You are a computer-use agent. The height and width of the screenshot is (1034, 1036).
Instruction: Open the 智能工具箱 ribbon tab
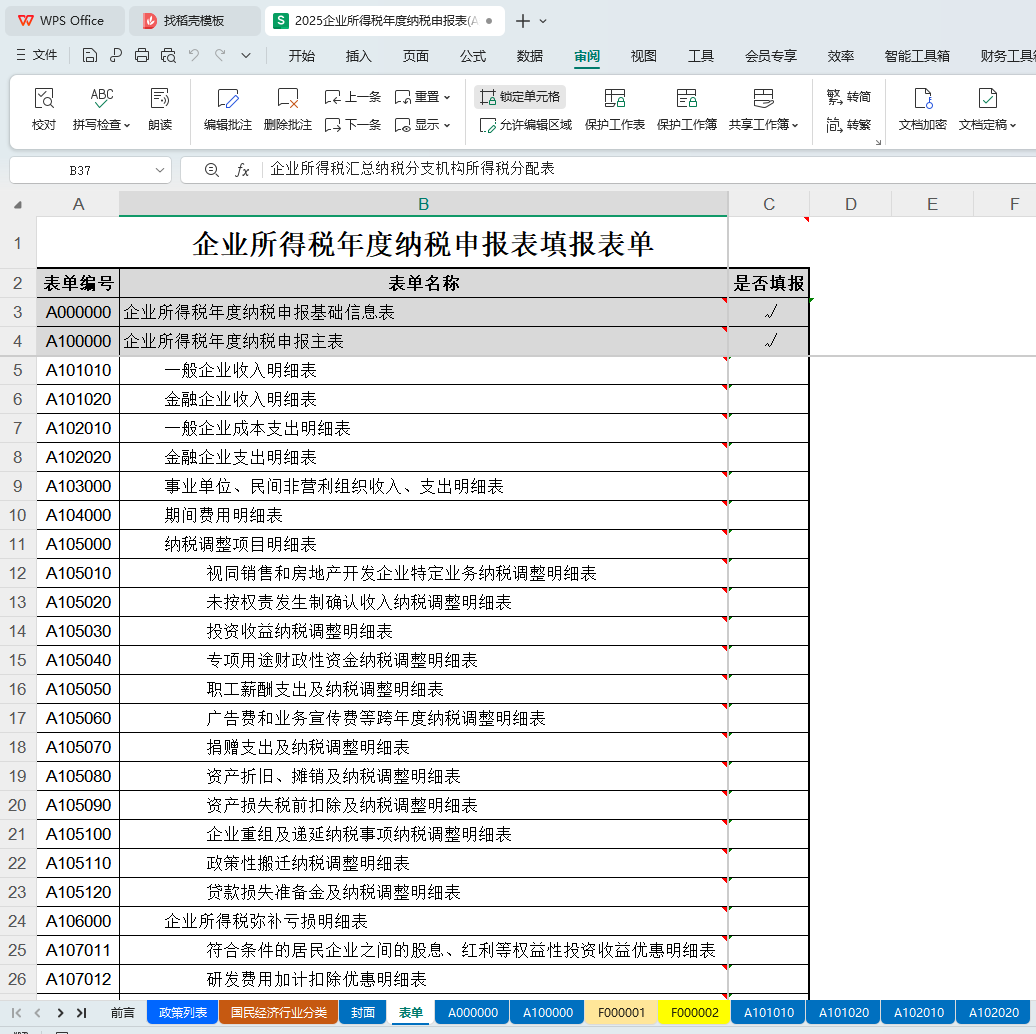tap(917, 56)
